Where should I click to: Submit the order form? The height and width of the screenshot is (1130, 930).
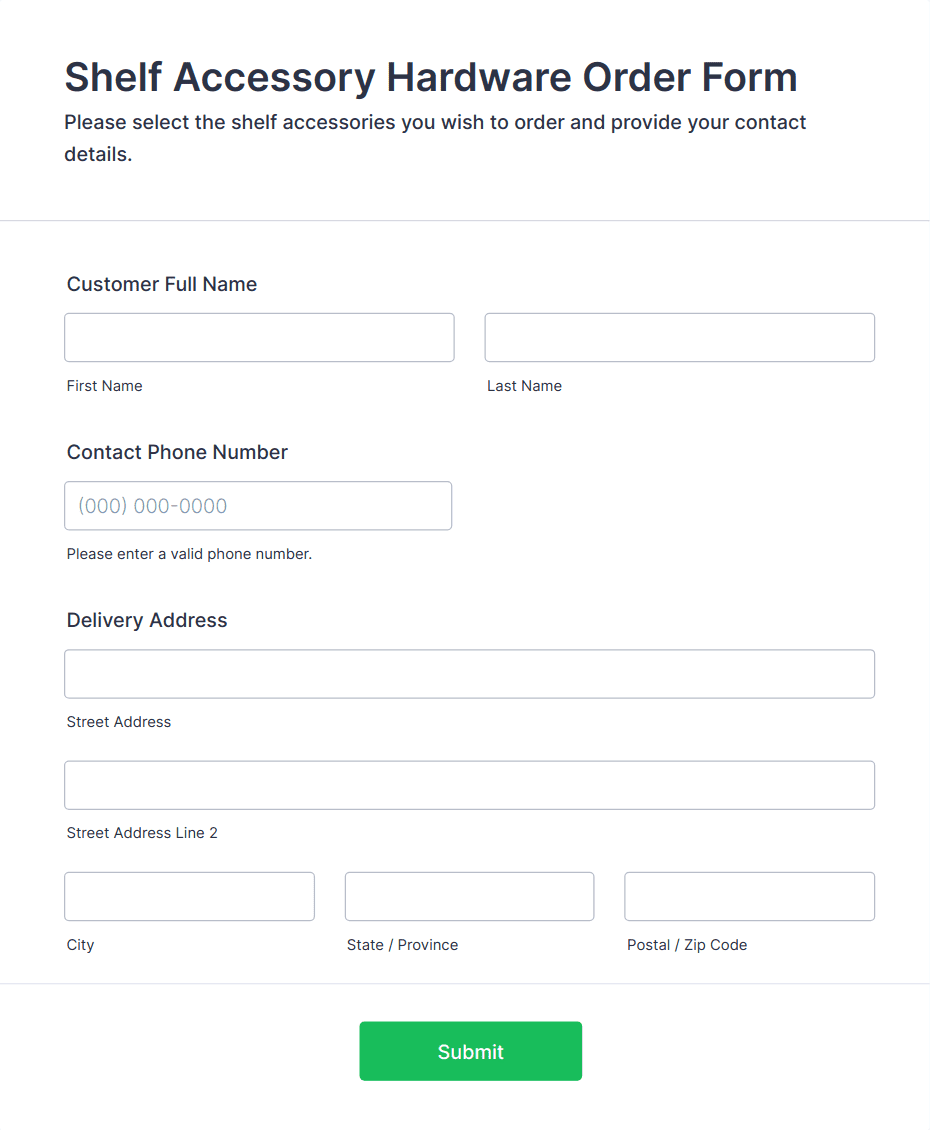click(470, 1051)
